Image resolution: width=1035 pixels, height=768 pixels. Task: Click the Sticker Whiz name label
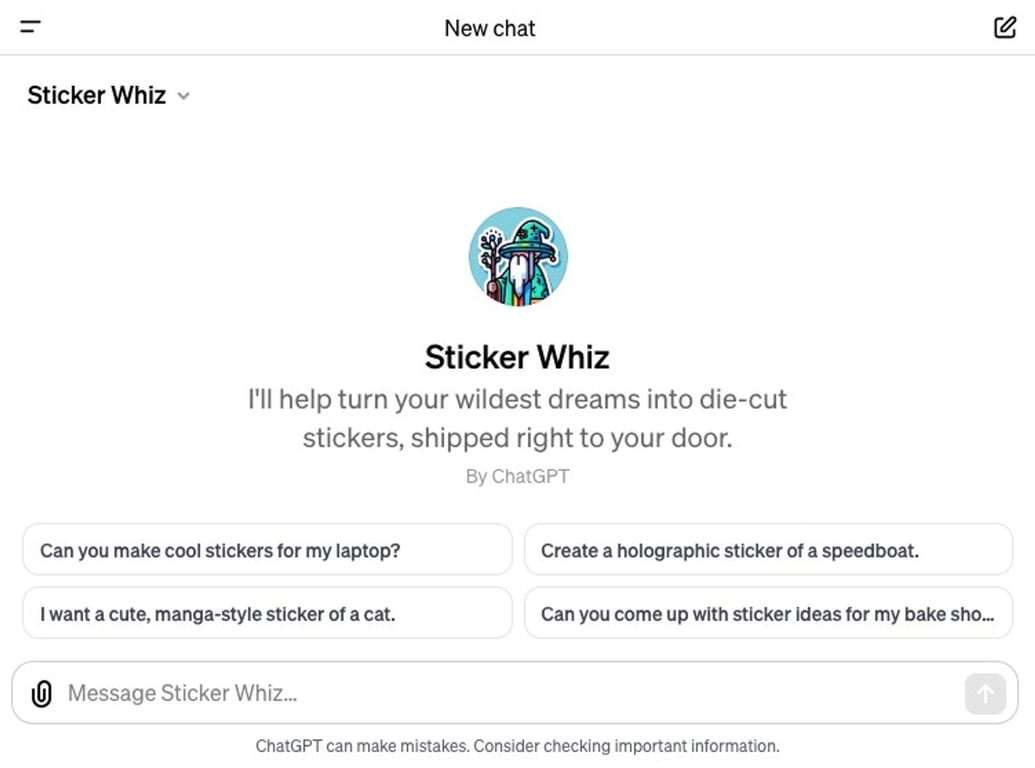[96, 95]
